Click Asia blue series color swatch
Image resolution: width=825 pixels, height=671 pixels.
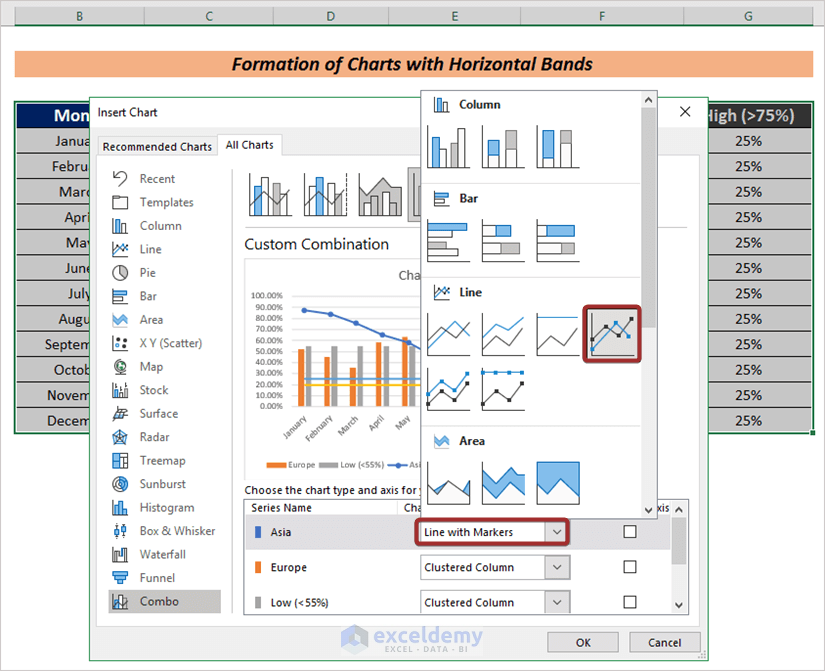pos(258,532)
